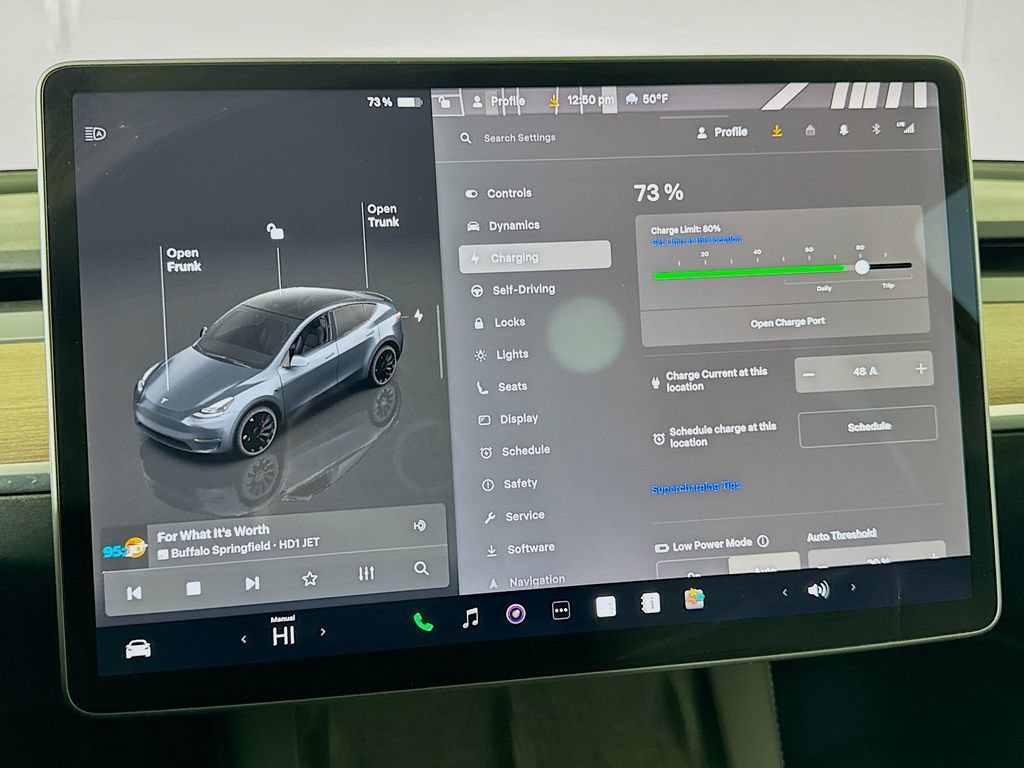1024x768 pixels.
Task: Tap the car icon at bottom left corner
Action: pos(138,648)
